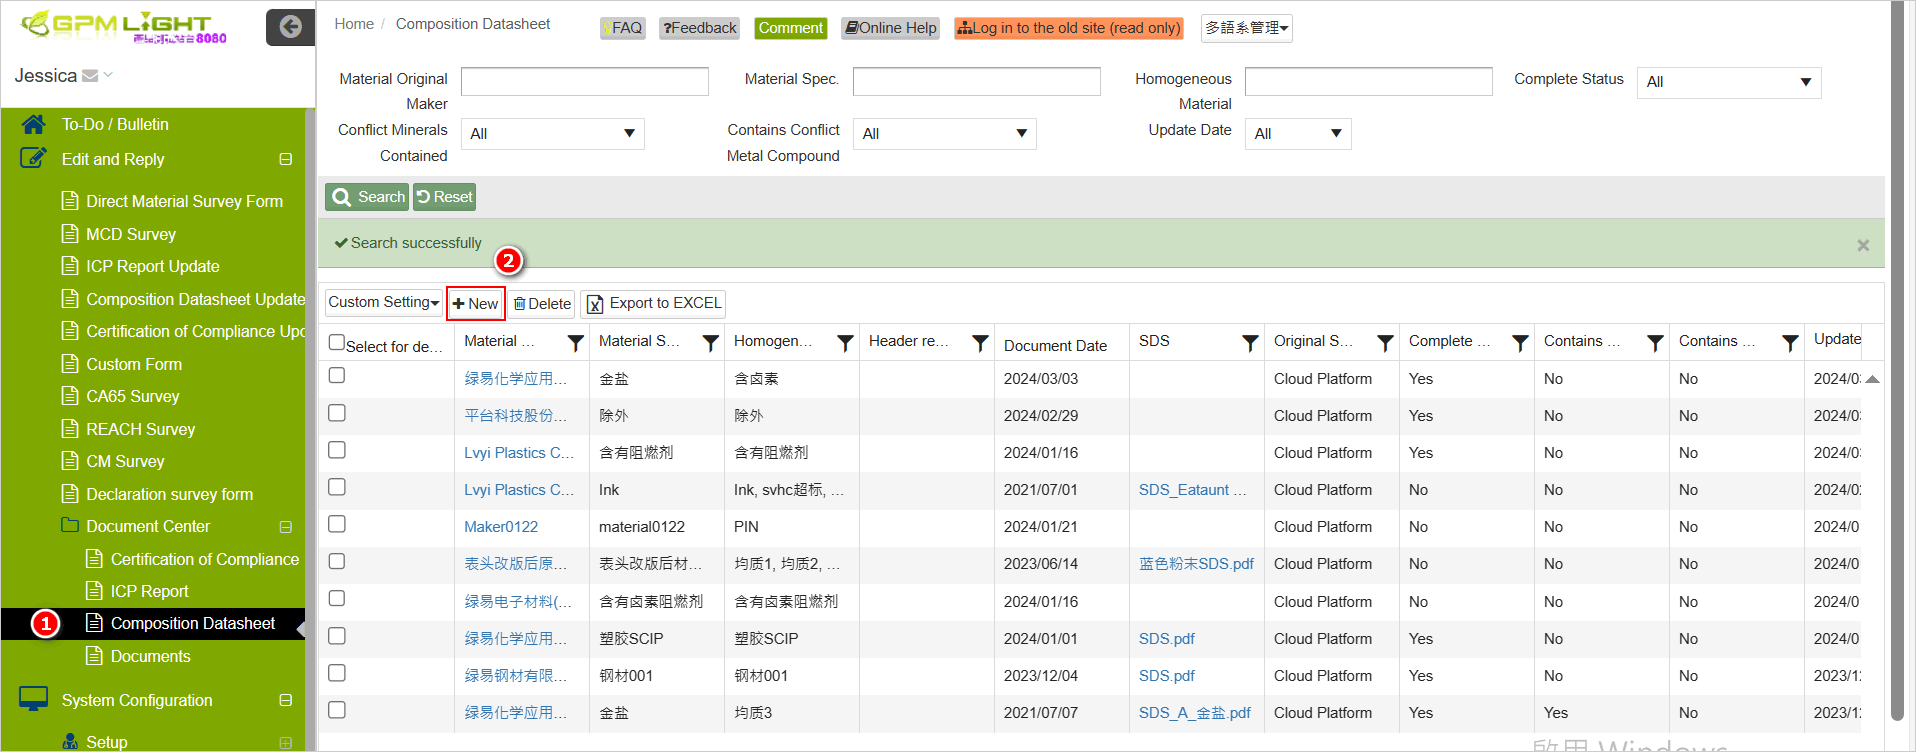
Task: Click the filter icon on Material Spec column
Action: [x=711, y=343]
